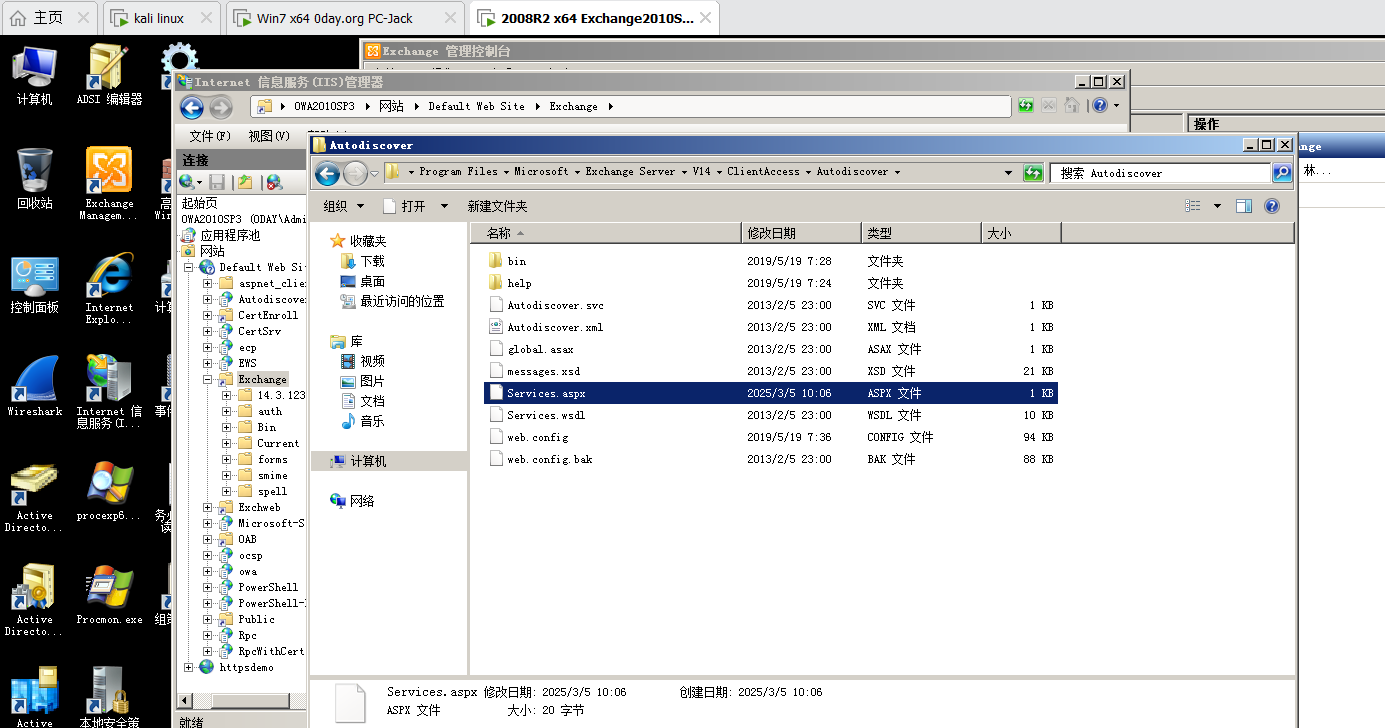Open the view options dropdown arrow

click(x=1217, y=206)
